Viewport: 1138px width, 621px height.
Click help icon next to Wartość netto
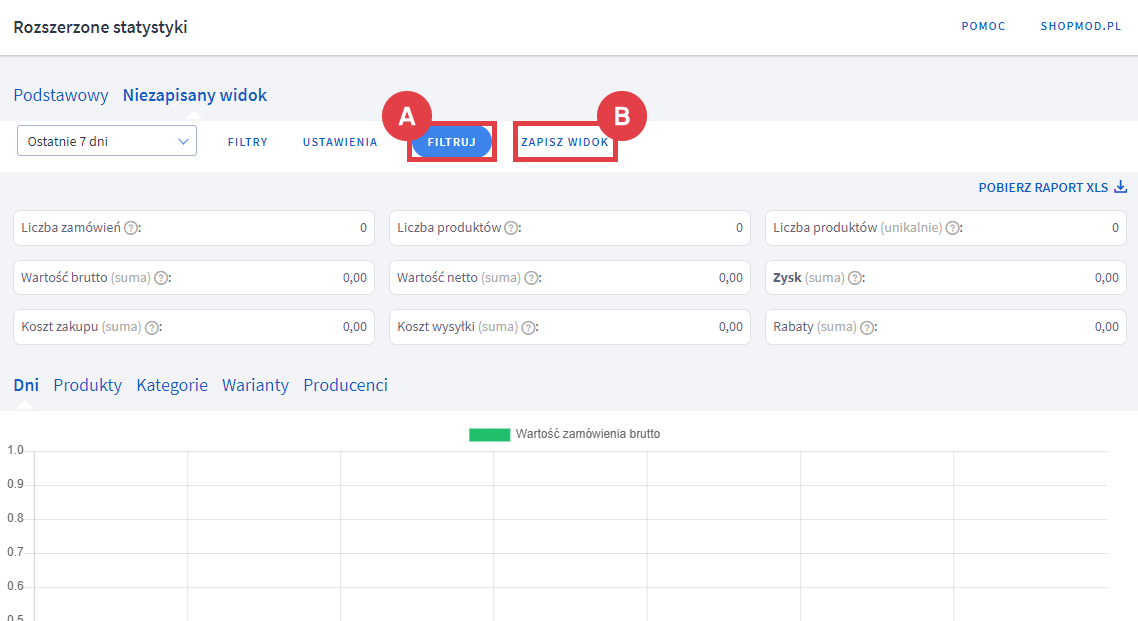(x=531, y=278)
